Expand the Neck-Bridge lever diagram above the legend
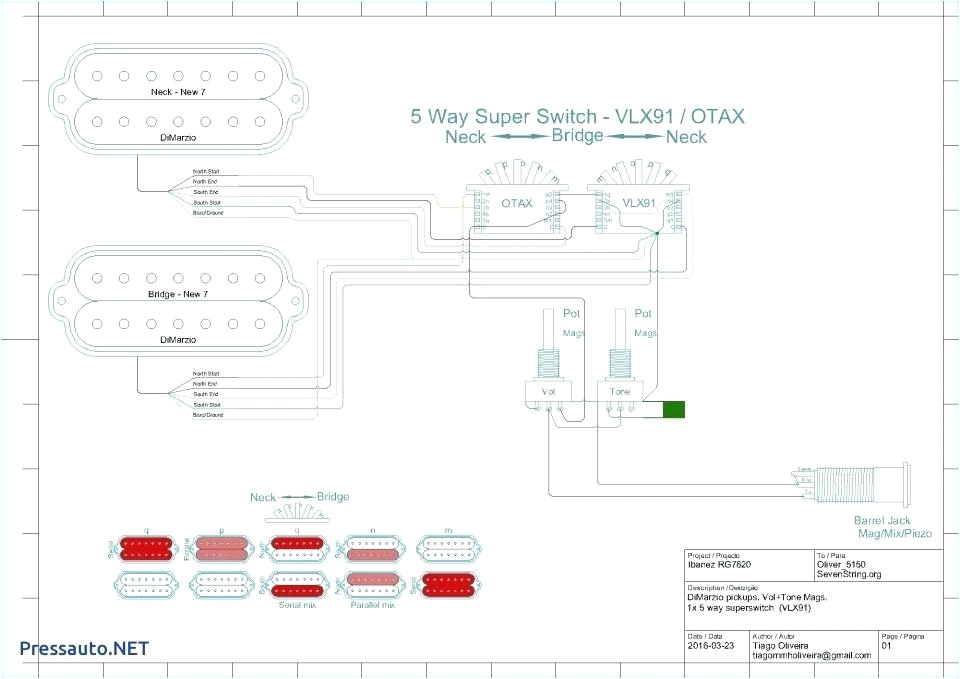This screenshot has height=679, width=960. 298,513
